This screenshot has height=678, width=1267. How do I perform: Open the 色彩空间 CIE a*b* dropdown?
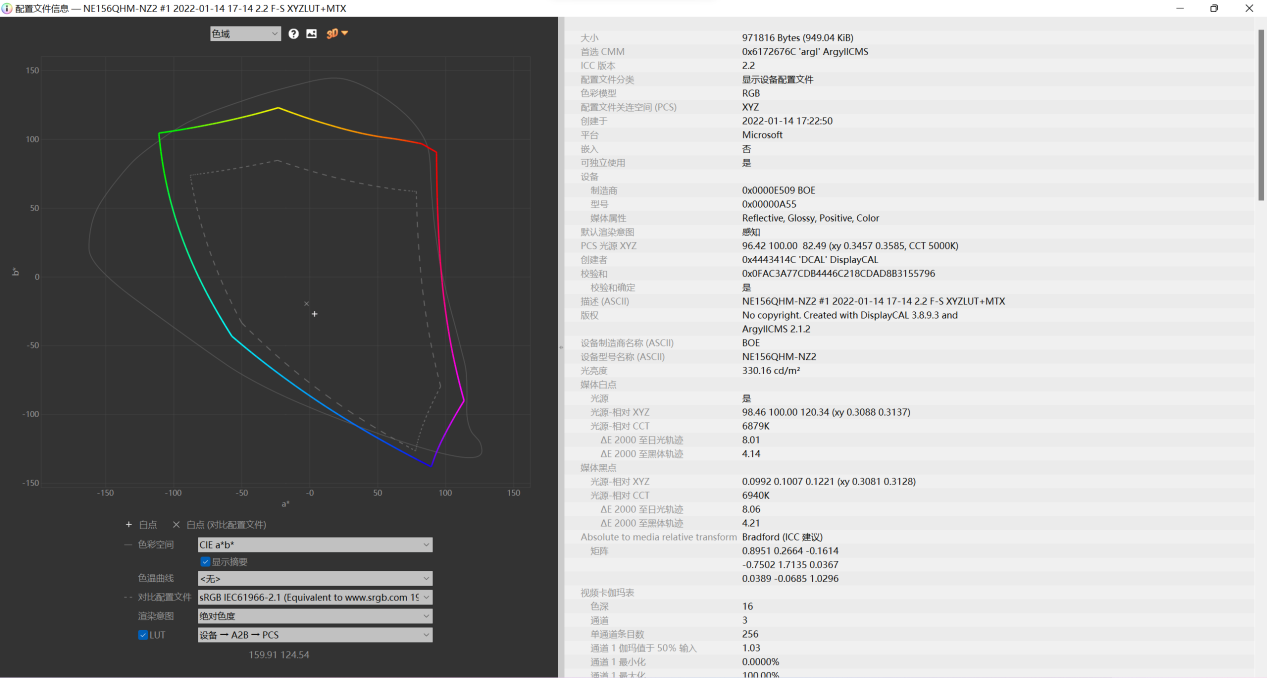point(314,545)
